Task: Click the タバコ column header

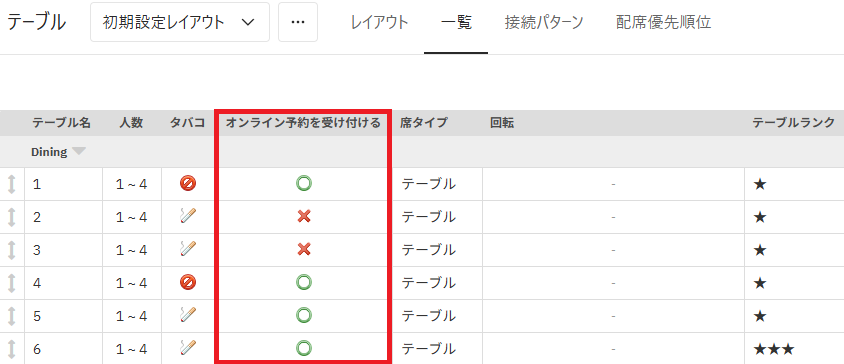Action: tap(188, 123)
